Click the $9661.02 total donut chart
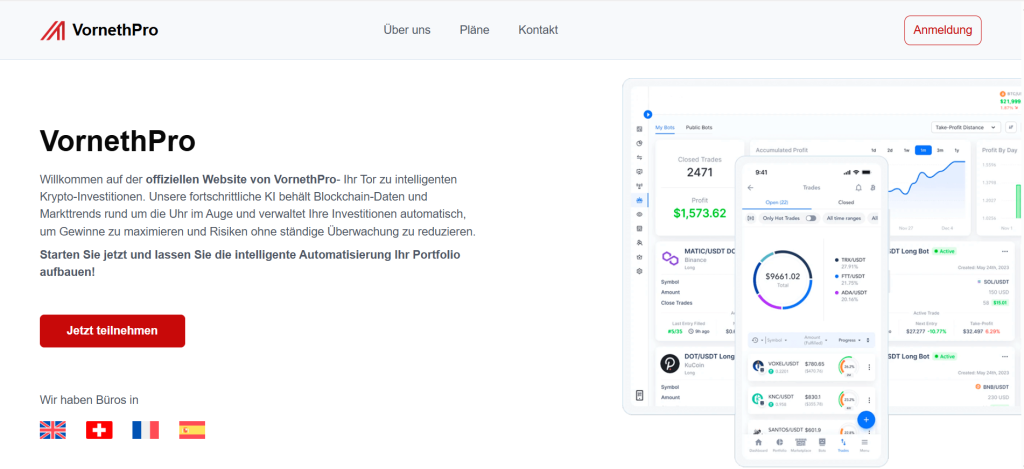This screenshot has width=1024, height=469. click(x=782, y=280)
